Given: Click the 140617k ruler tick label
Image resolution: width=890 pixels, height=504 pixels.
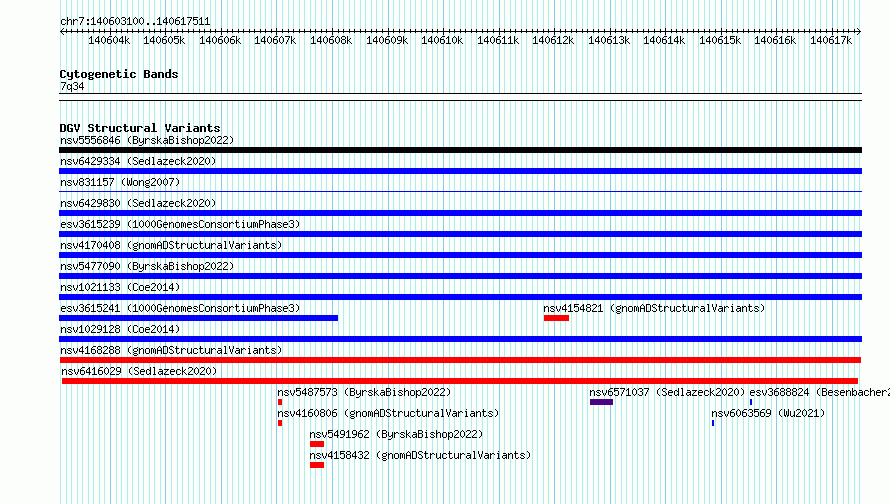Looking at the screenshot, I should 831,40.
